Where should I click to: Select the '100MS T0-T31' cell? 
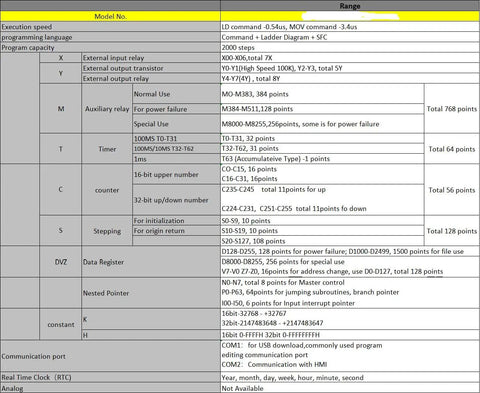(x=176, y=139)
